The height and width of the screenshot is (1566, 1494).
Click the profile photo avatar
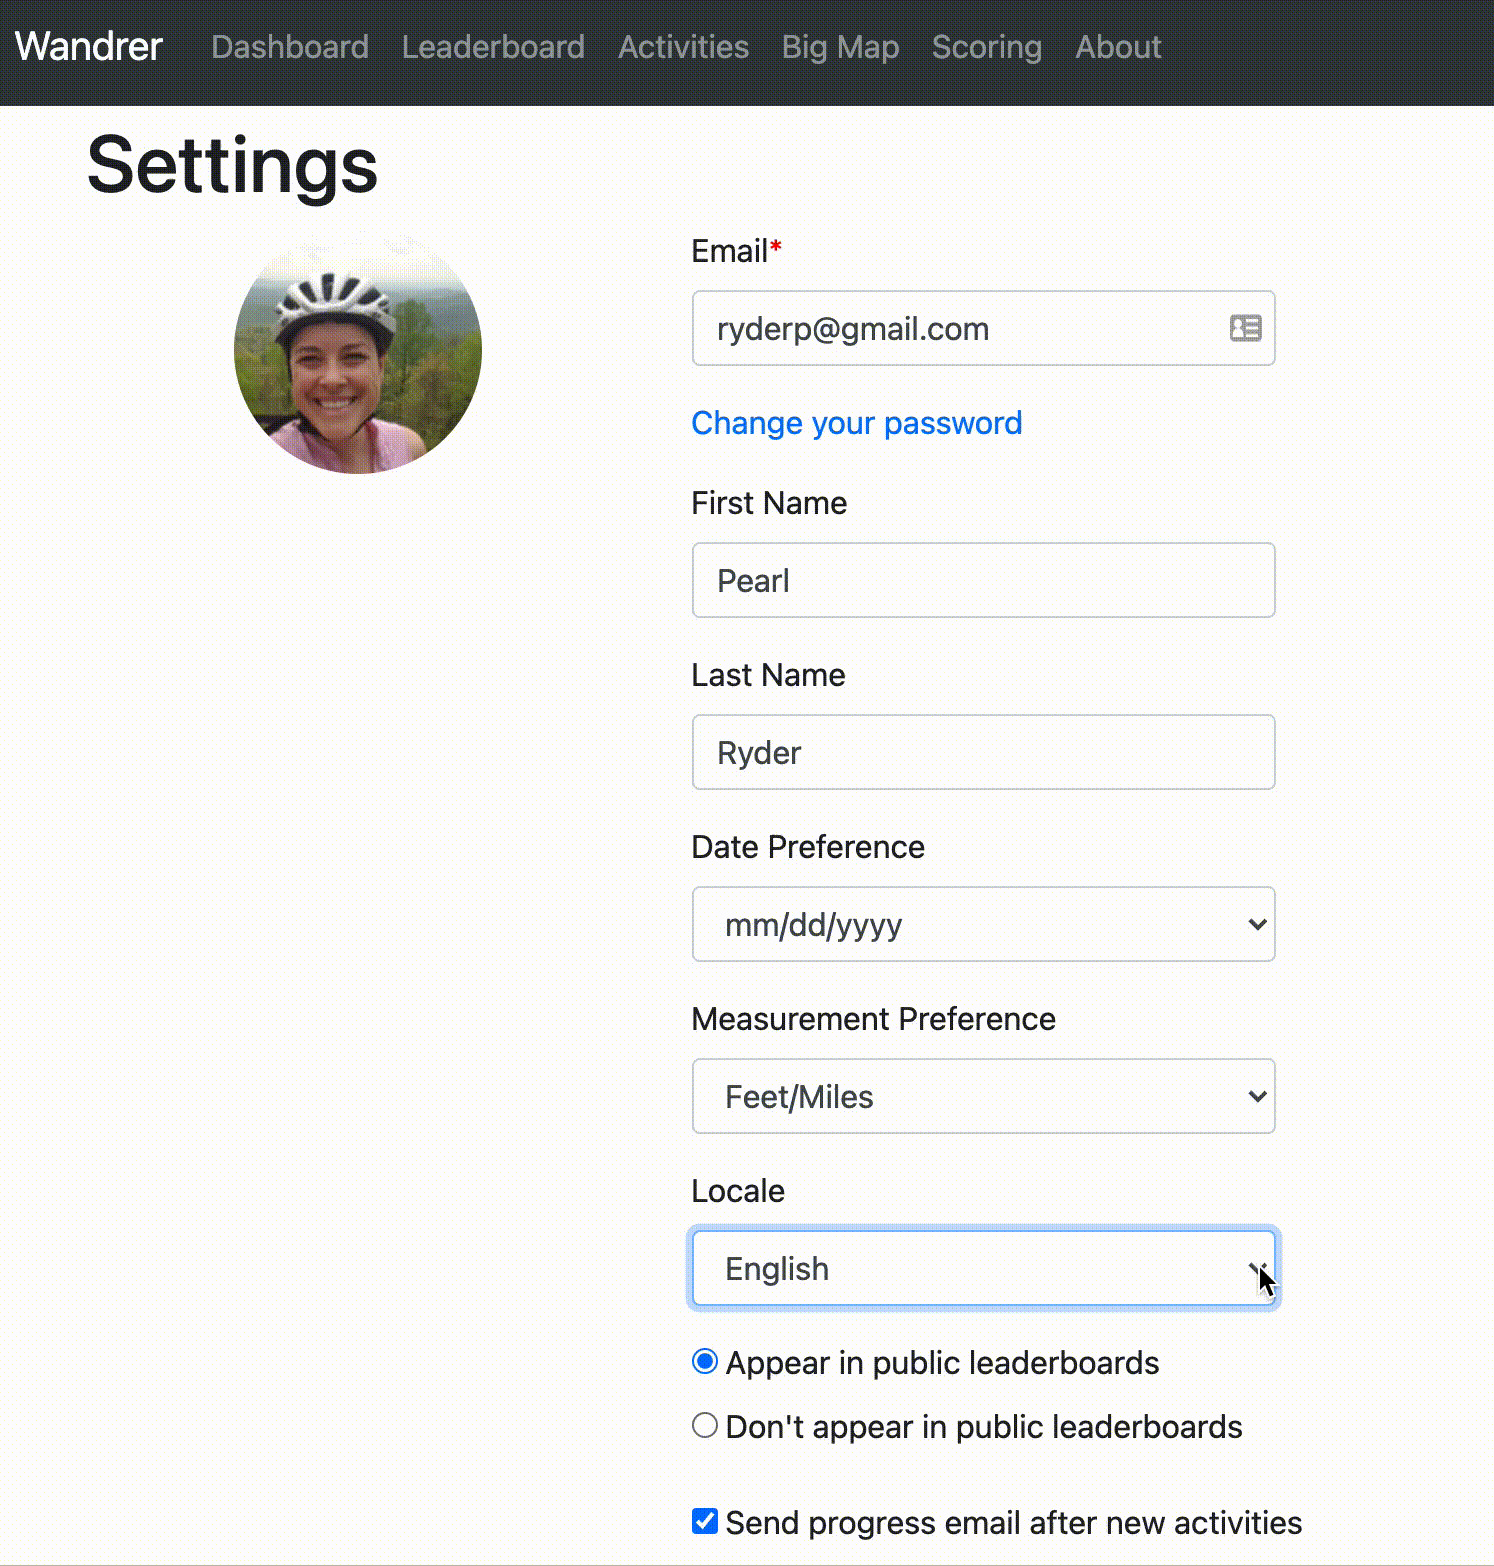click(x=358, y=351)
